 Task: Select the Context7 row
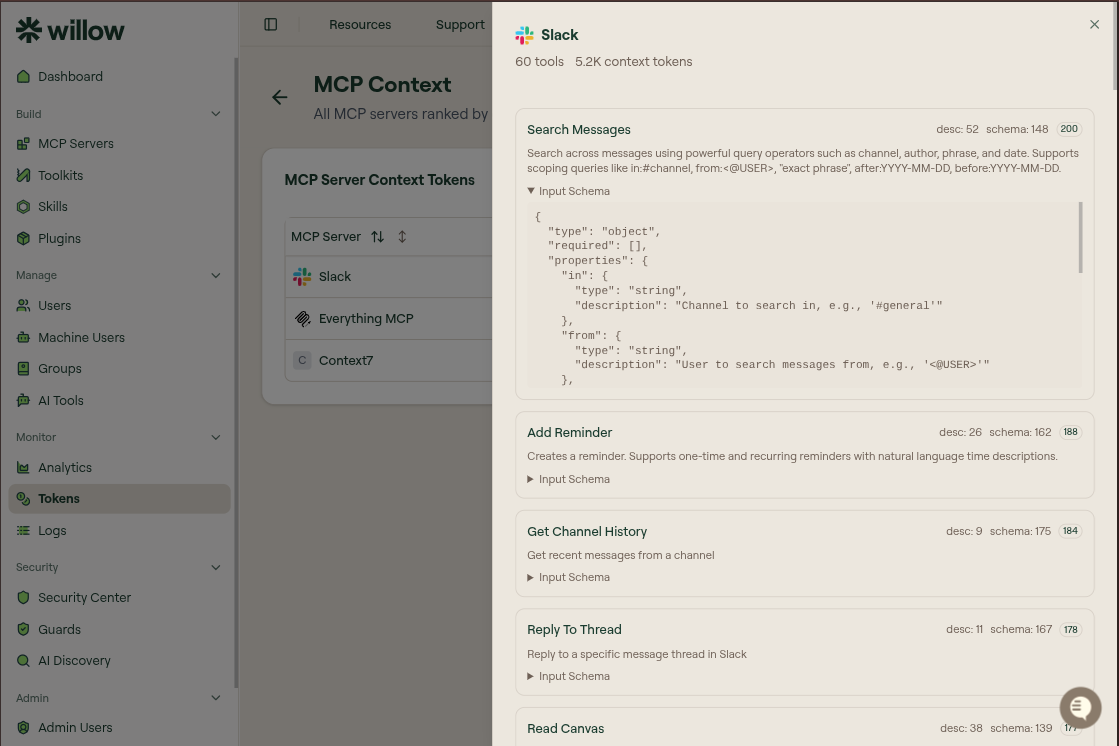tap(389, 361)
